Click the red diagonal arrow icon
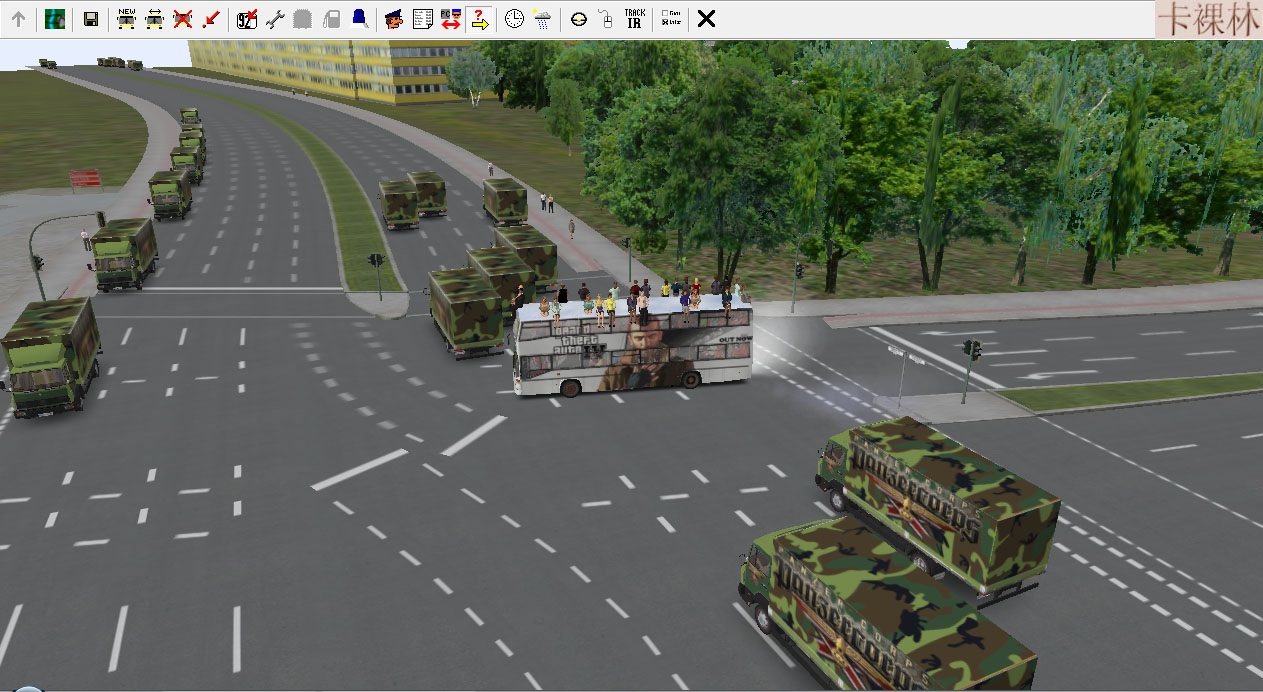Image resolution: width=1263 pixels, height=692 pixels. click(x=210, y=19)
